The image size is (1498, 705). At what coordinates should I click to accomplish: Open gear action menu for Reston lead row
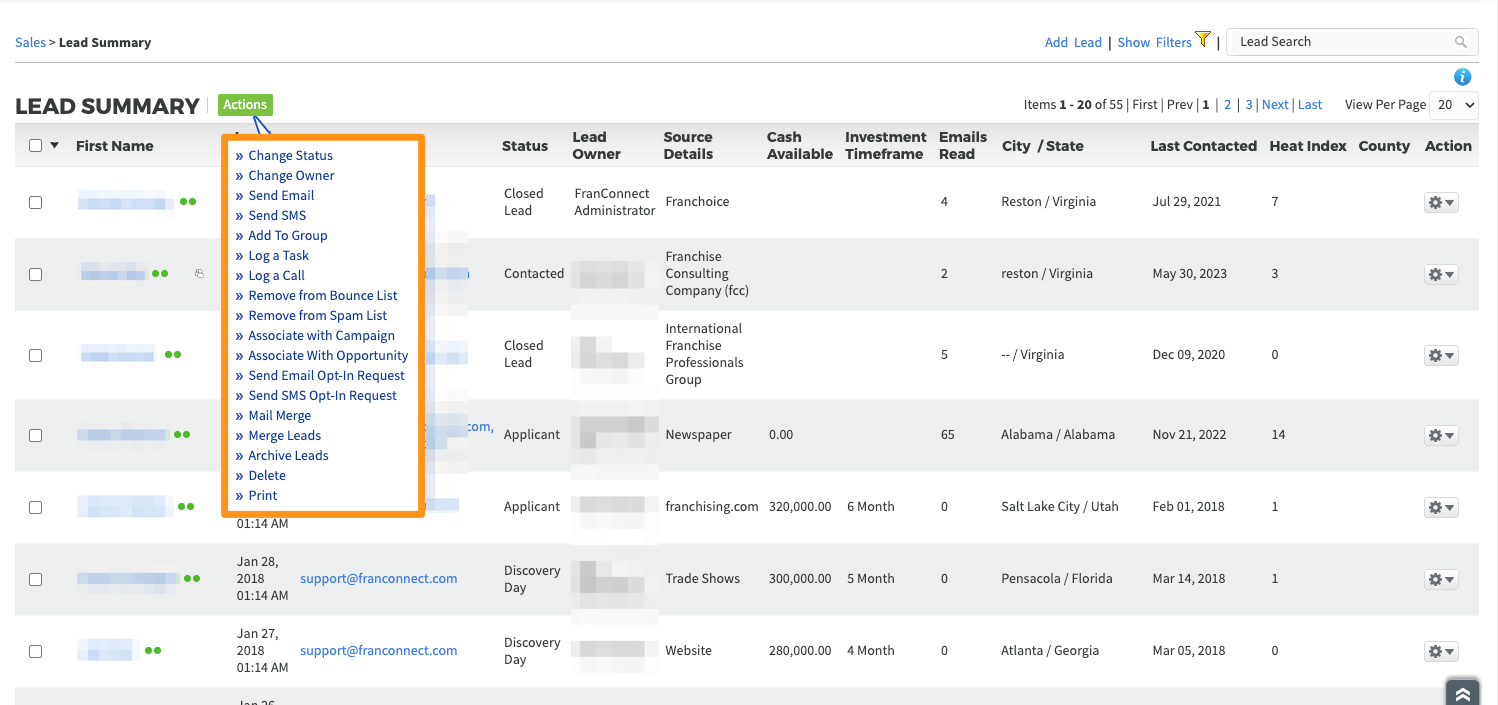coord(1441,202)
